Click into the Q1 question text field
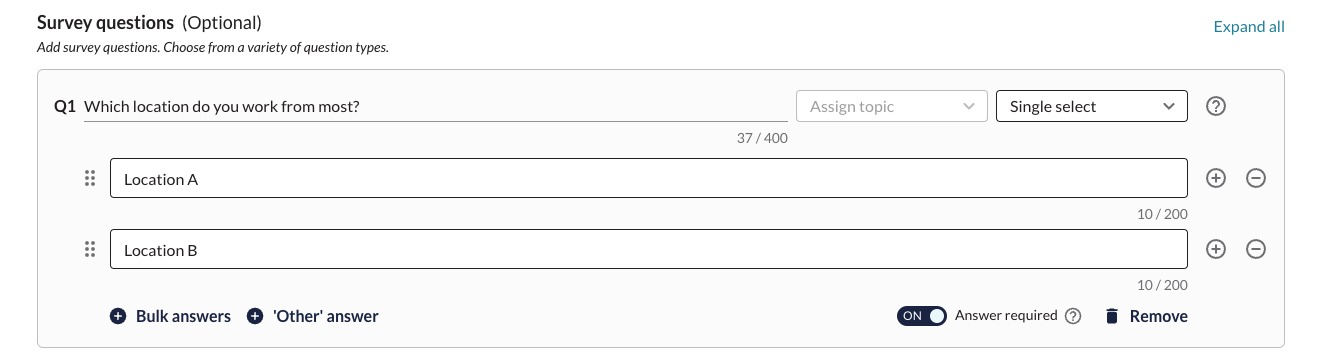This screenshot has width=1344, height=361. pyautogui.click(x=436, y=106)
